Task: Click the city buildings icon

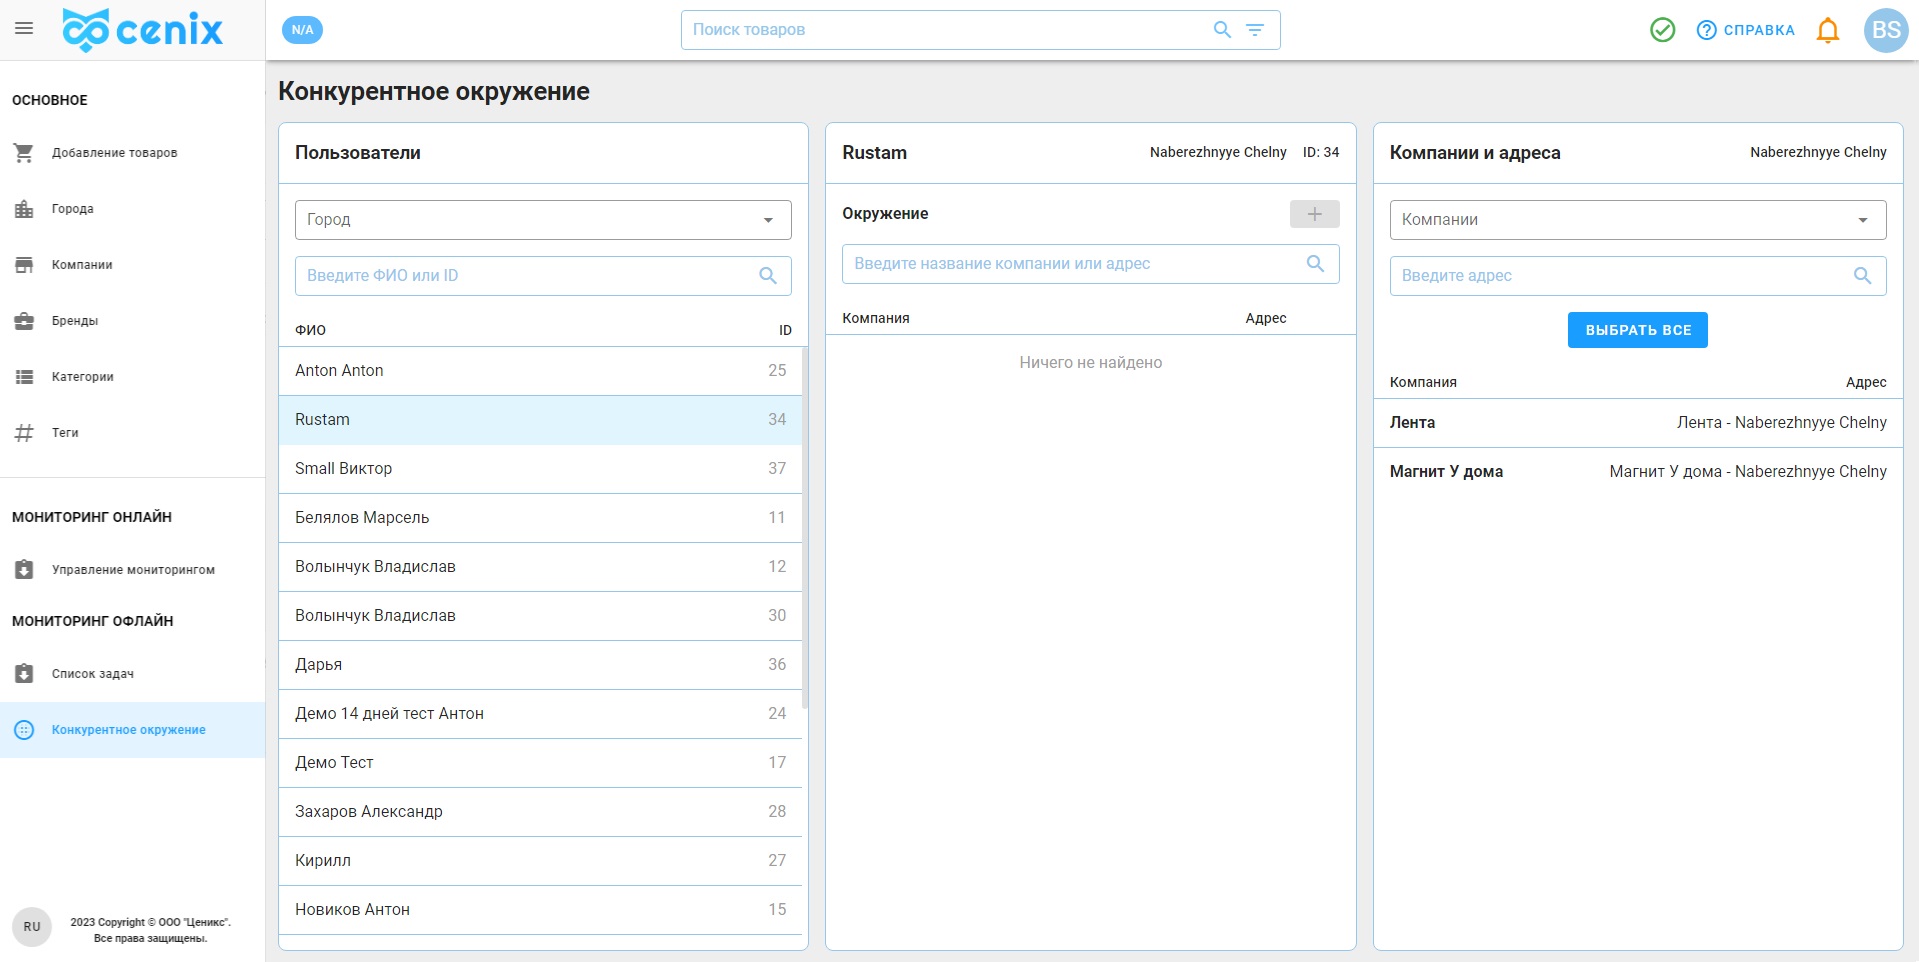Action: click(x=24, y=209)
